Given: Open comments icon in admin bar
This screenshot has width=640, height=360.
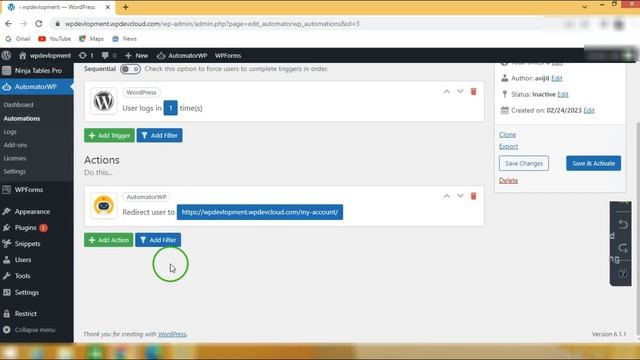Looking at the screenshot, I should (x=109, y=56).
